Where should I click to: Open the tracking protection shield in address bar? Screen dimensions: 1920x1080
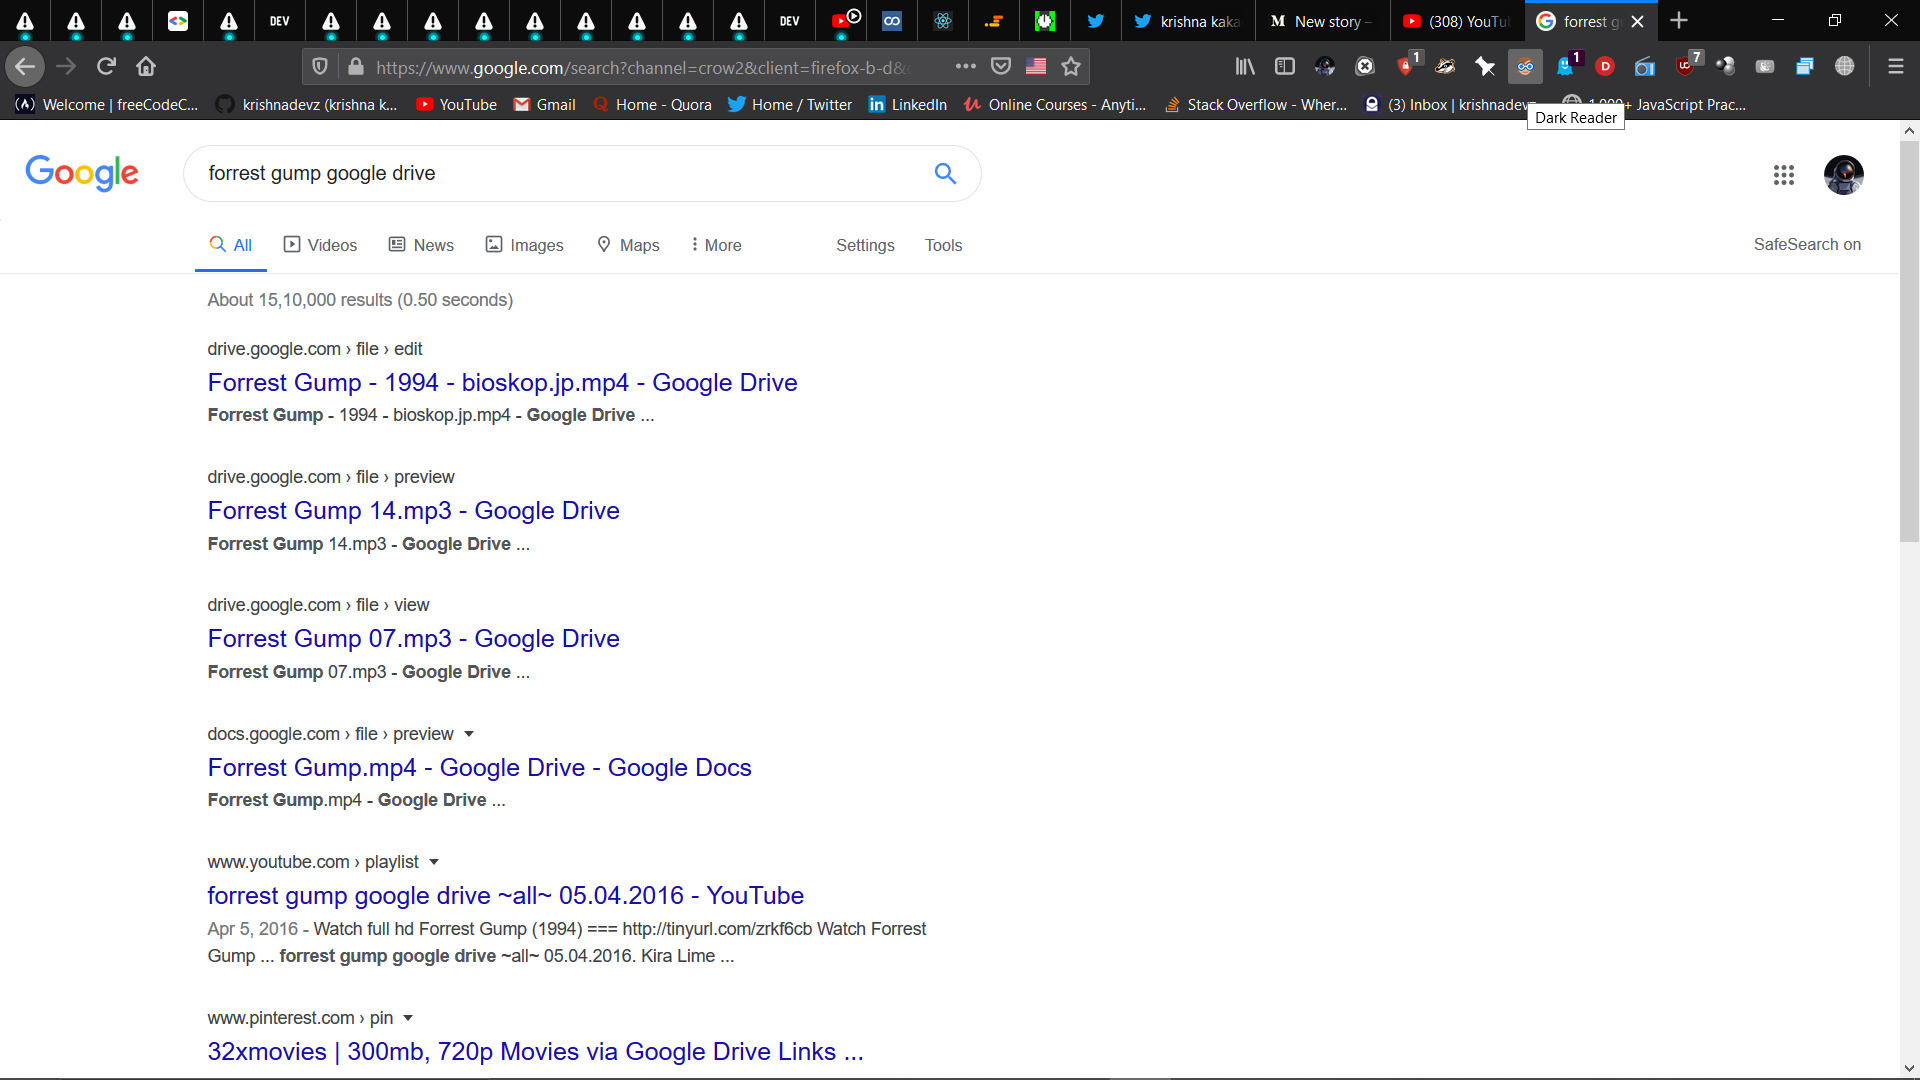[x=320, y=67]
